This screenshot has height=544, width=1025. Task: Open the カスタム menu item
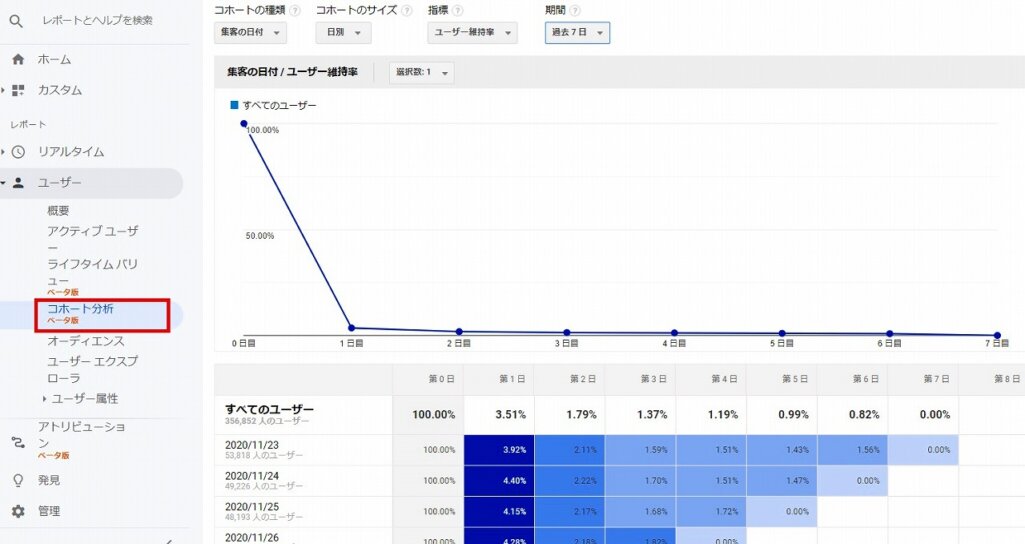(59, 90)
